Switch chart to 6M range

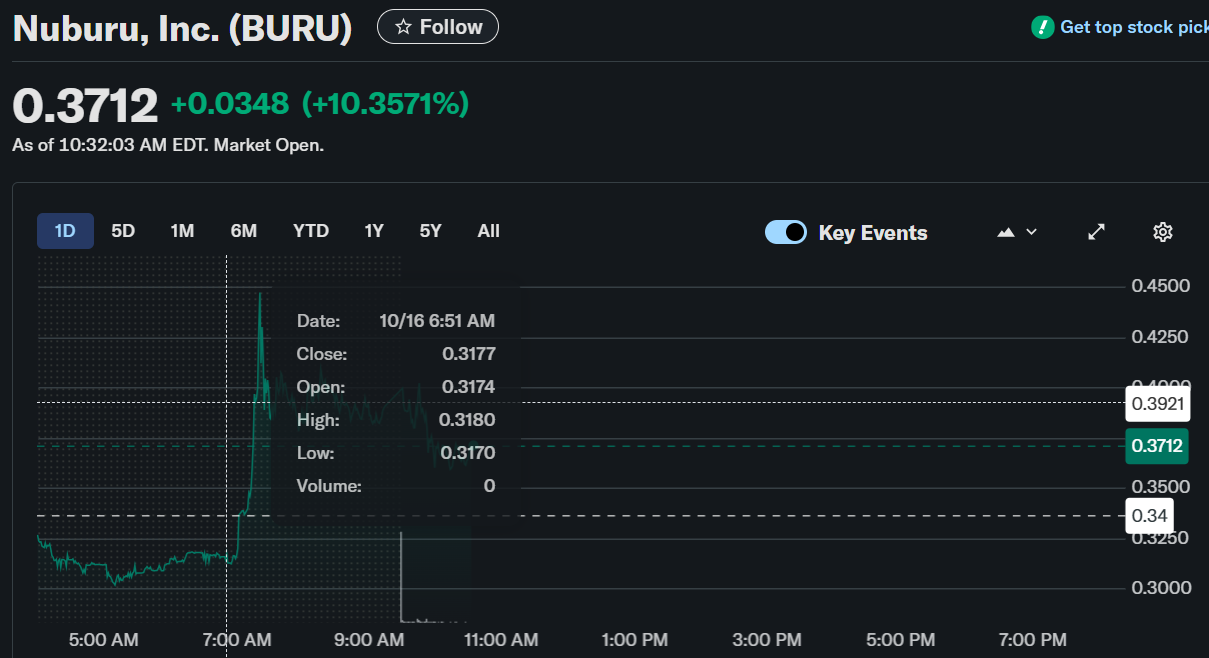tap(244, 231)
